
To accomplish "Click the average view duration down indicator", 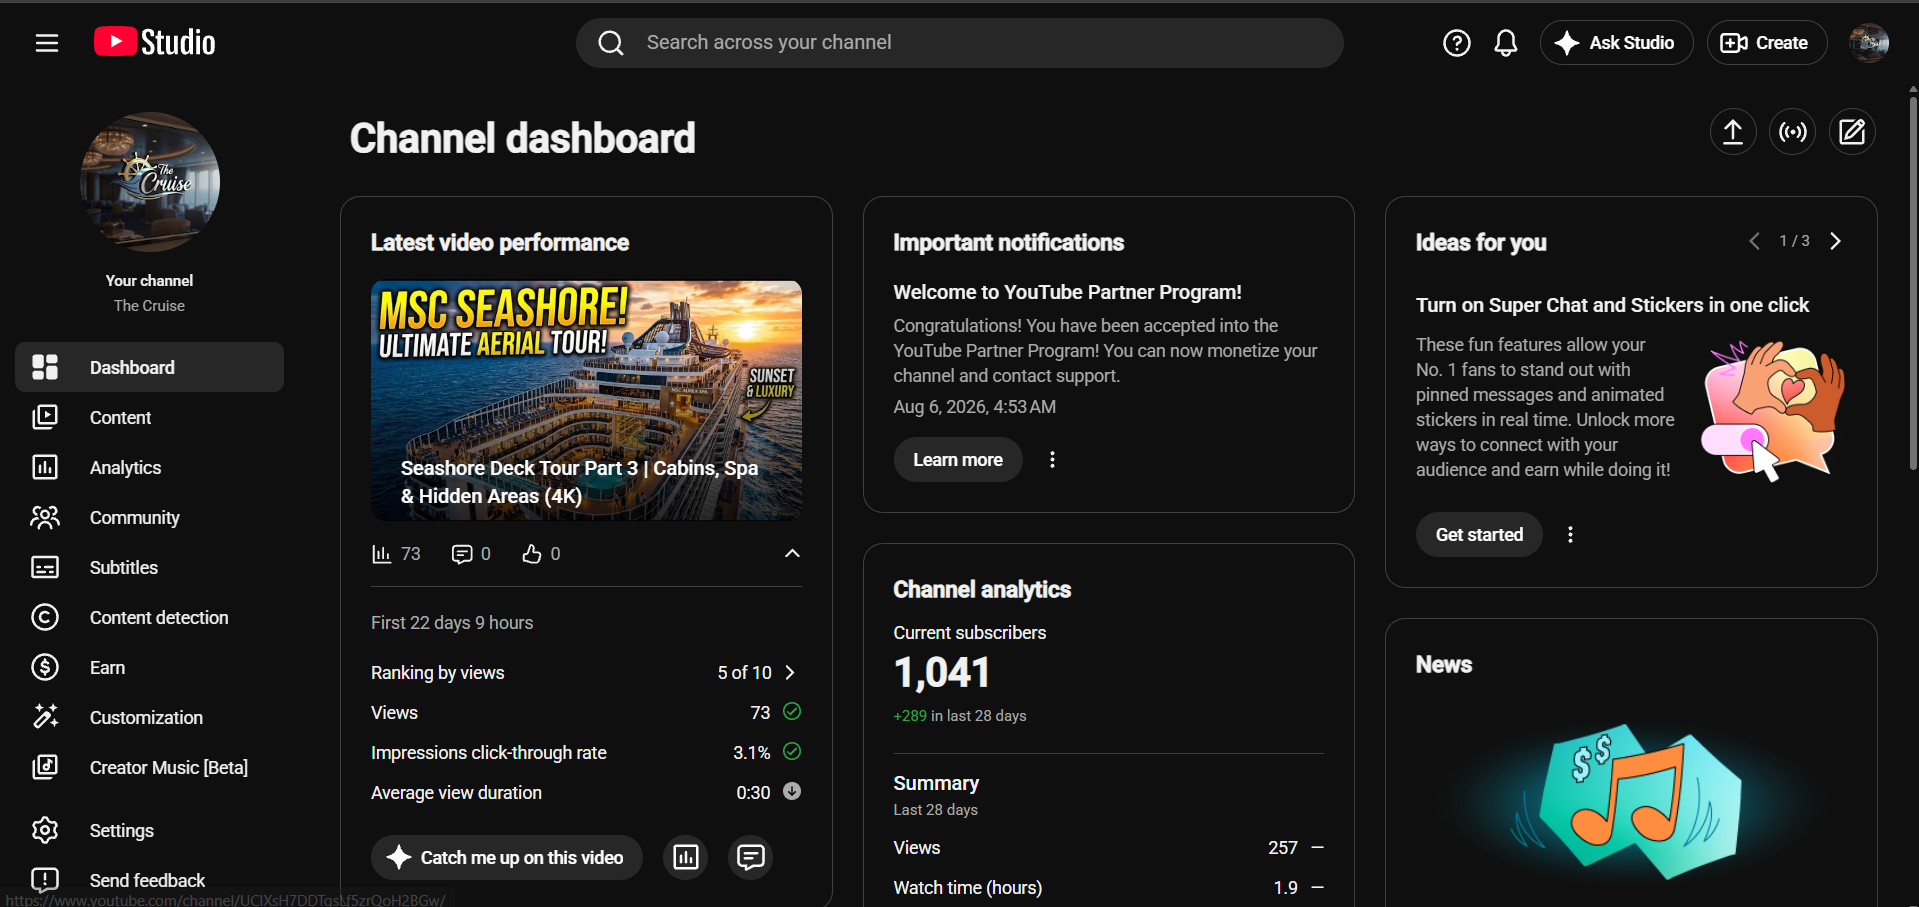I will click(x=792, y=792).
